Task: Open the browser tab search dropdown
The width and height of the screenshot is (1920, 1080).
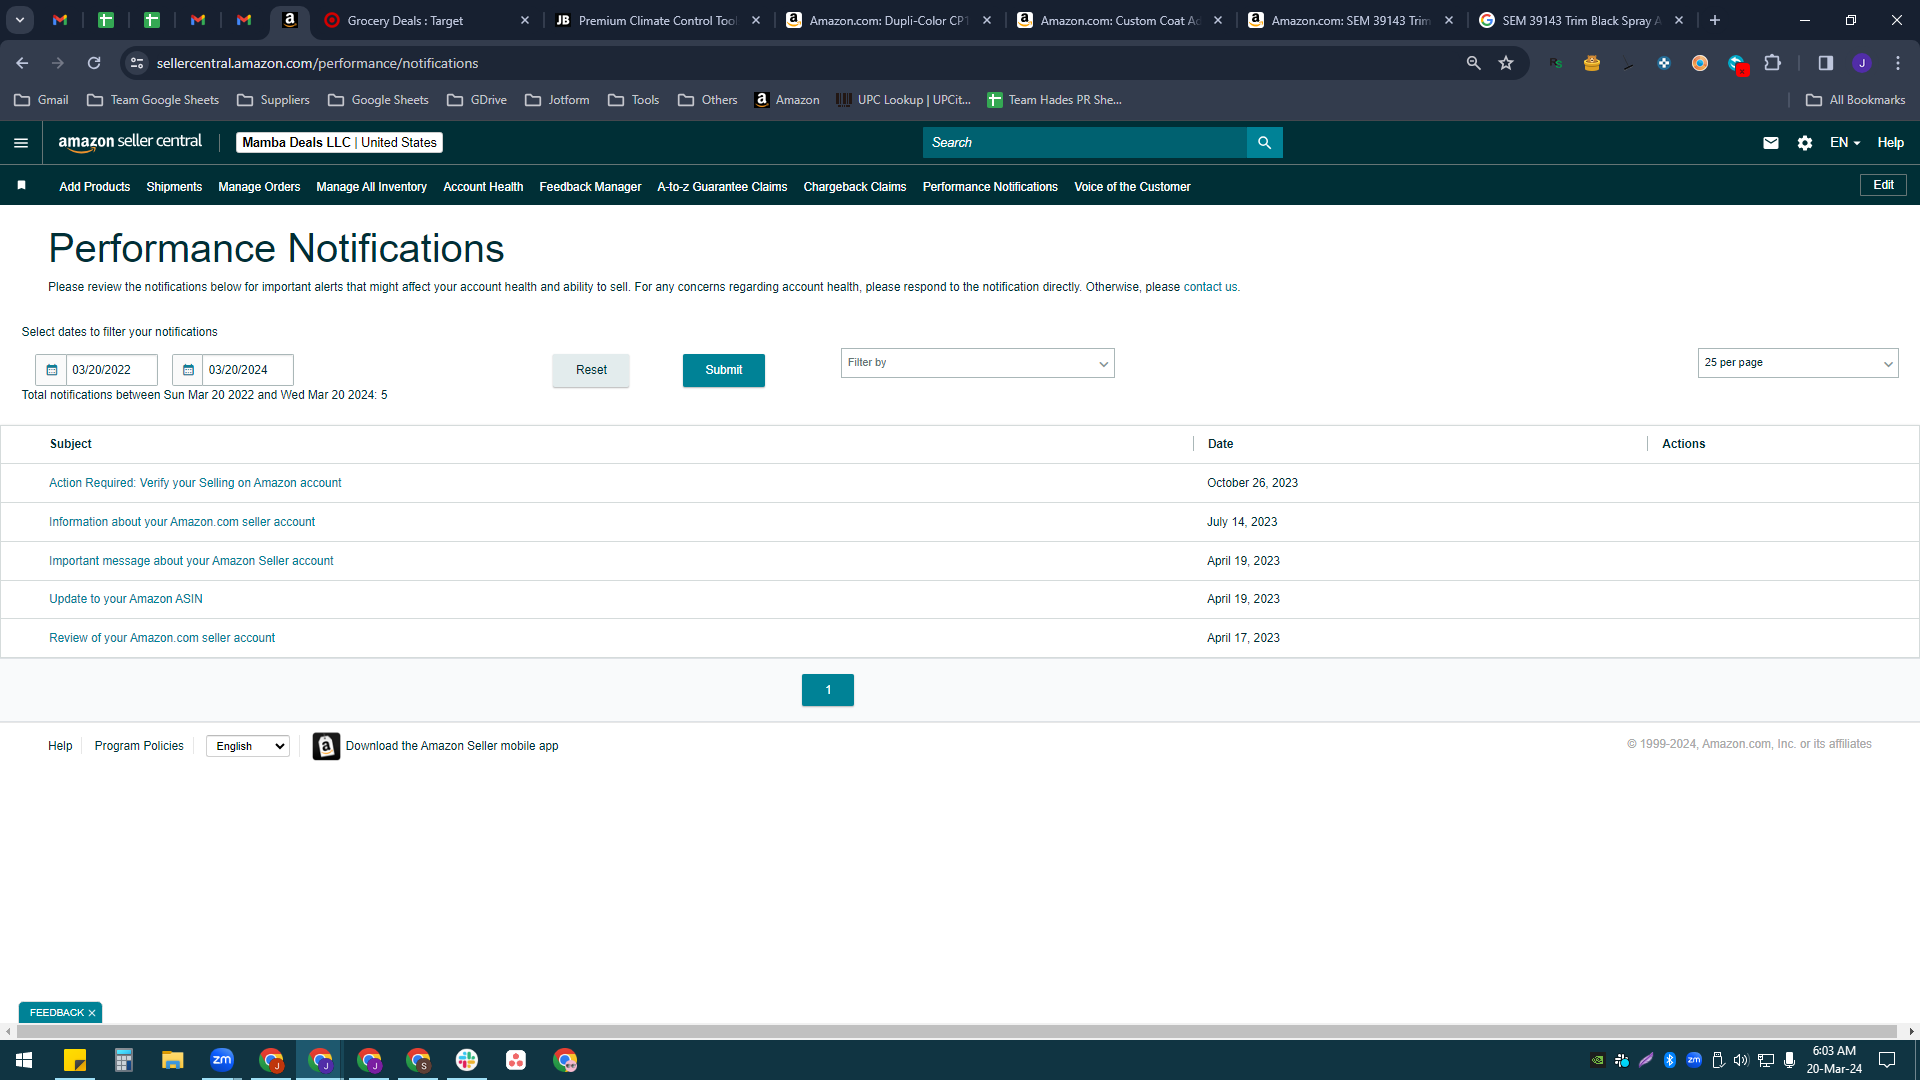Action: (x=20, y=20)
